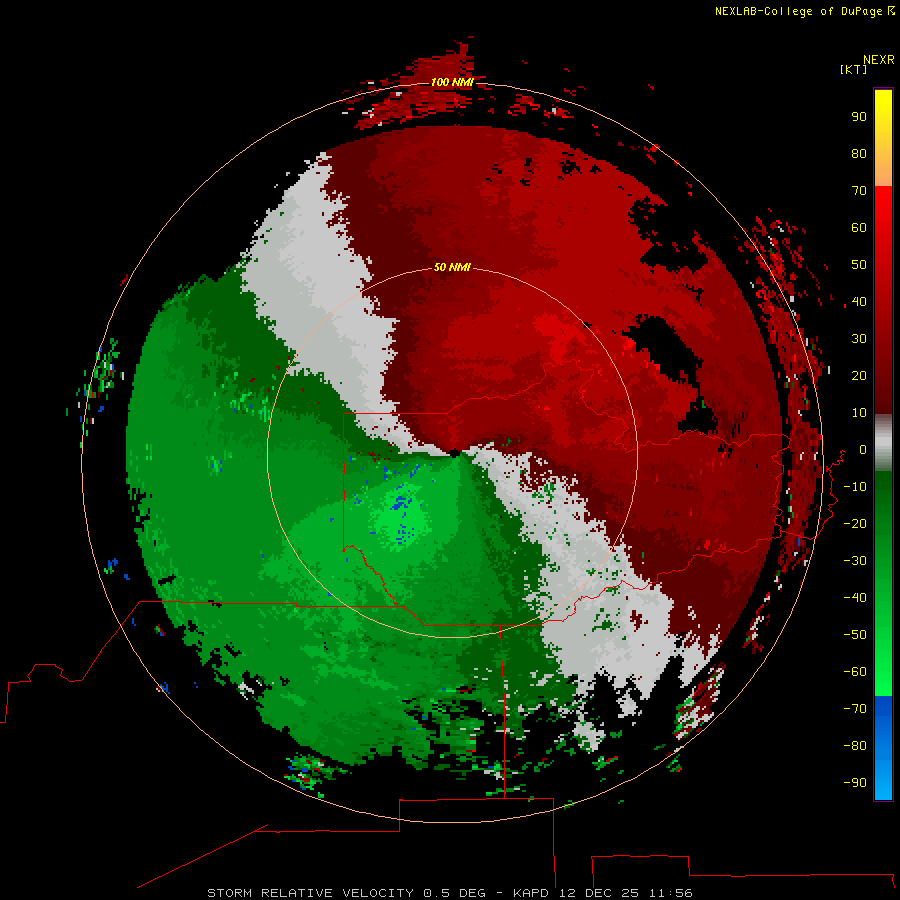Screen dimensions: 900x900
Task: Click the bright green inbound velocity core
Action: point(402,518)
